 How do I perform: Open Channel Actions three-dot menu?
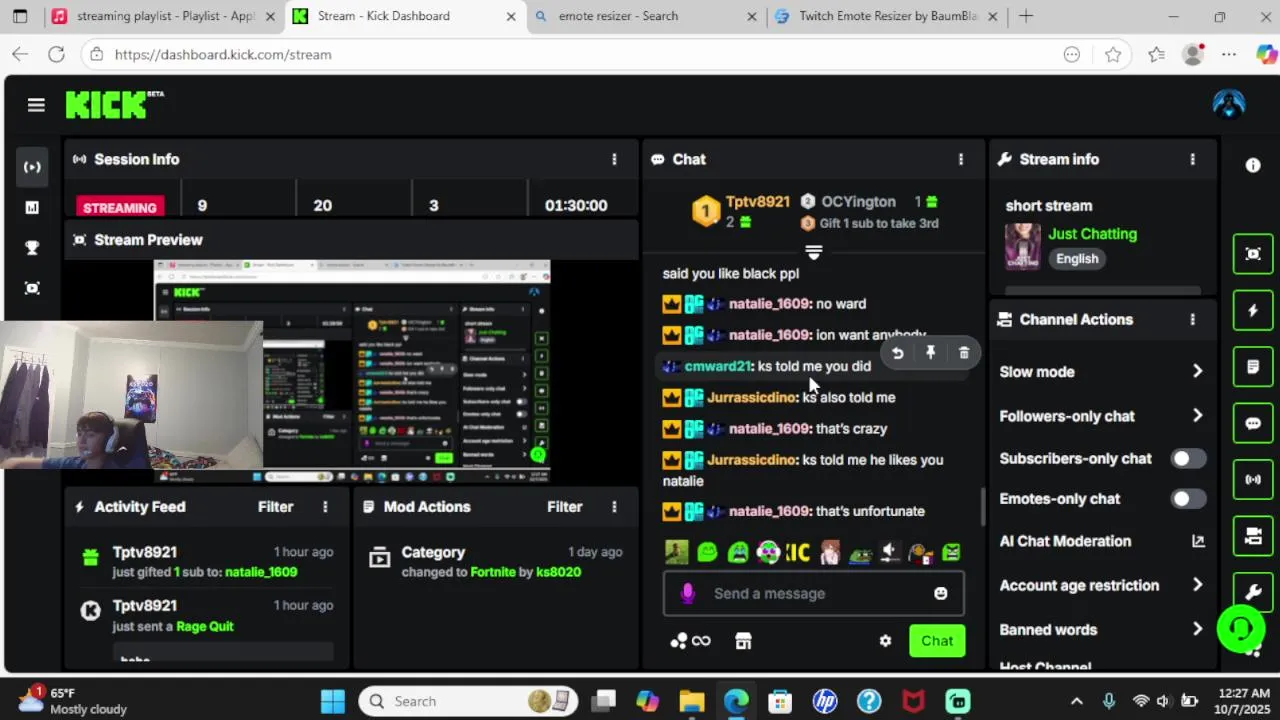[1192, 319]
